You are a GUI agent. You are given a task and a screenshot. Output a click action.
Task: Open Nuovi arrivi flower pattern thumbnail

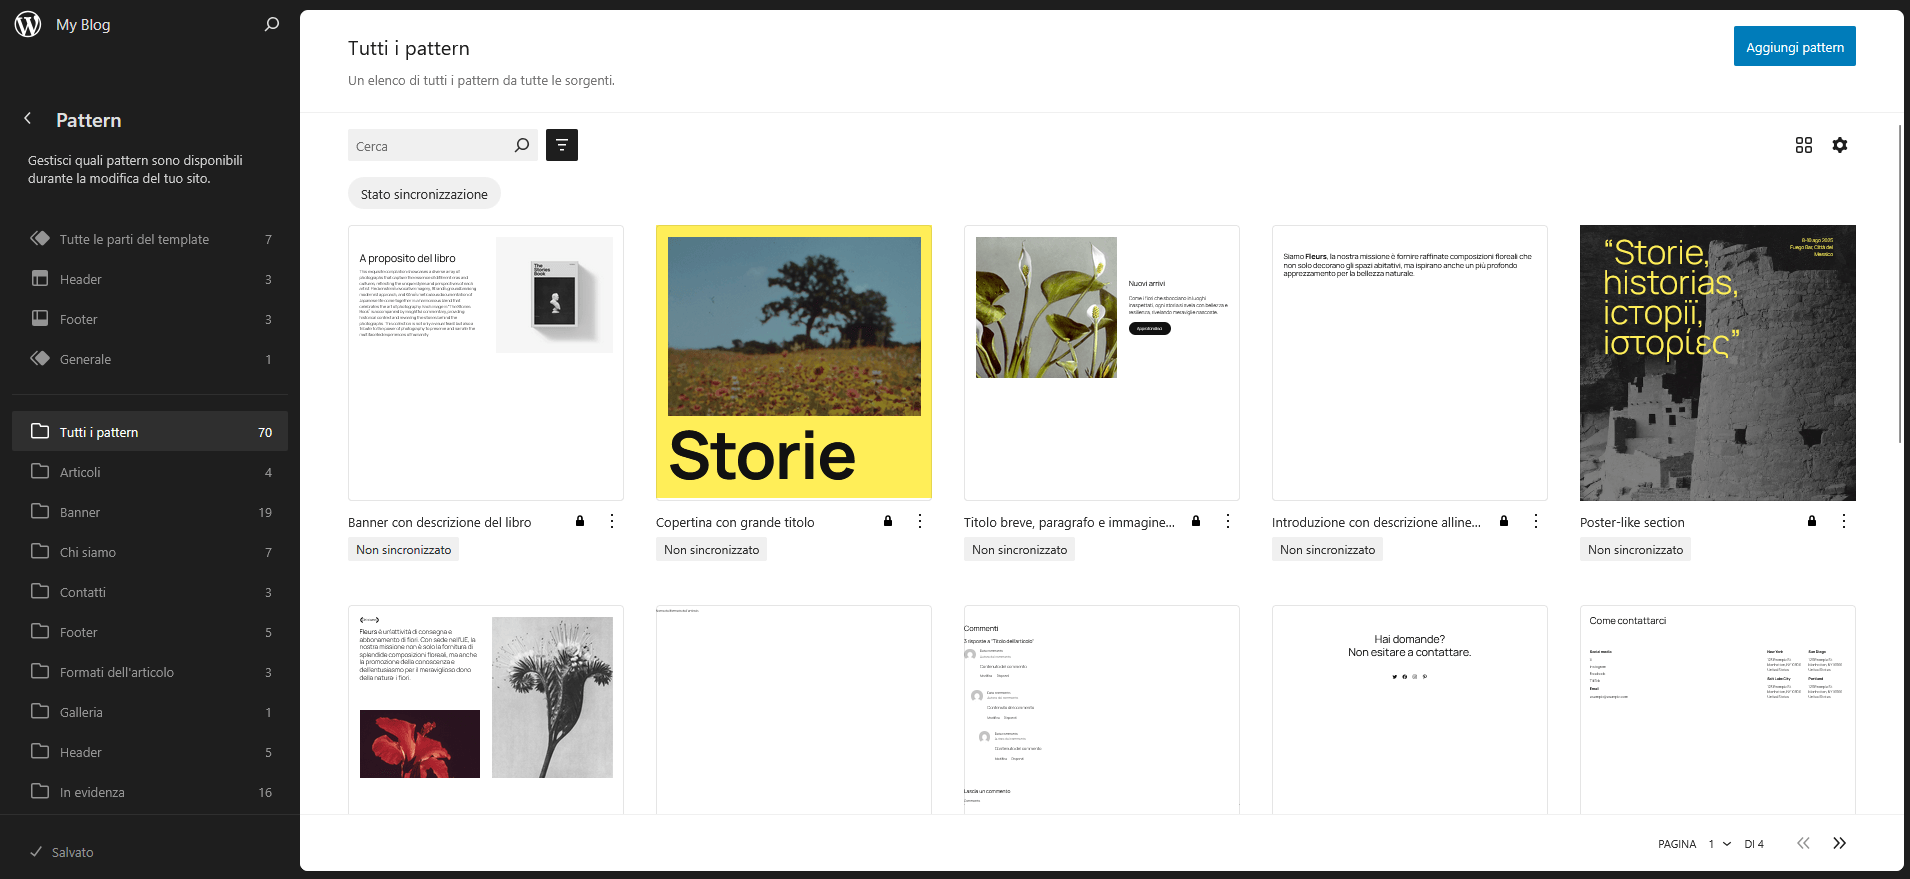[1102, 363]
